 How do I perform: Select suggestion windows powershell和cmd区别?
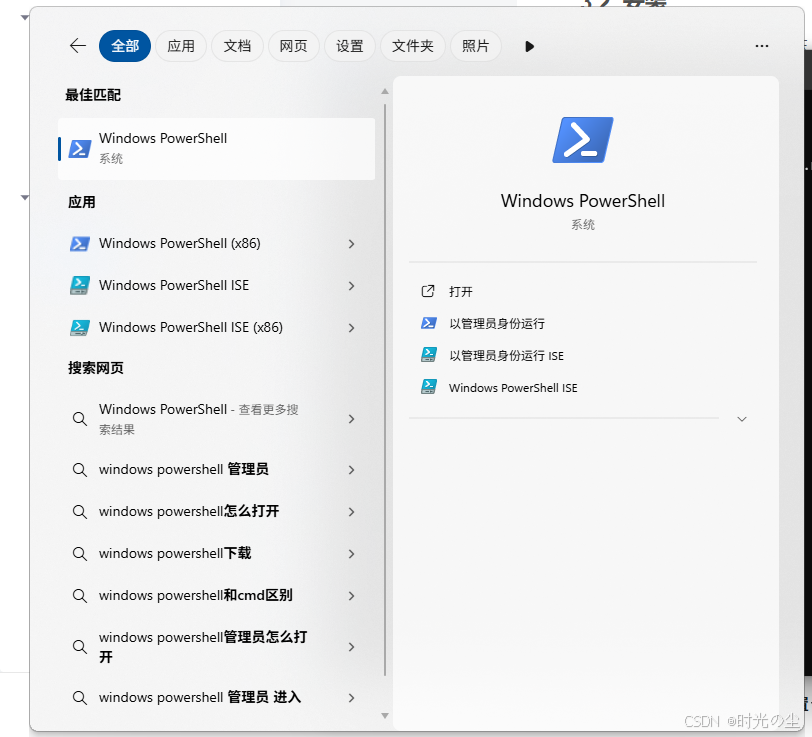[216, 595]
